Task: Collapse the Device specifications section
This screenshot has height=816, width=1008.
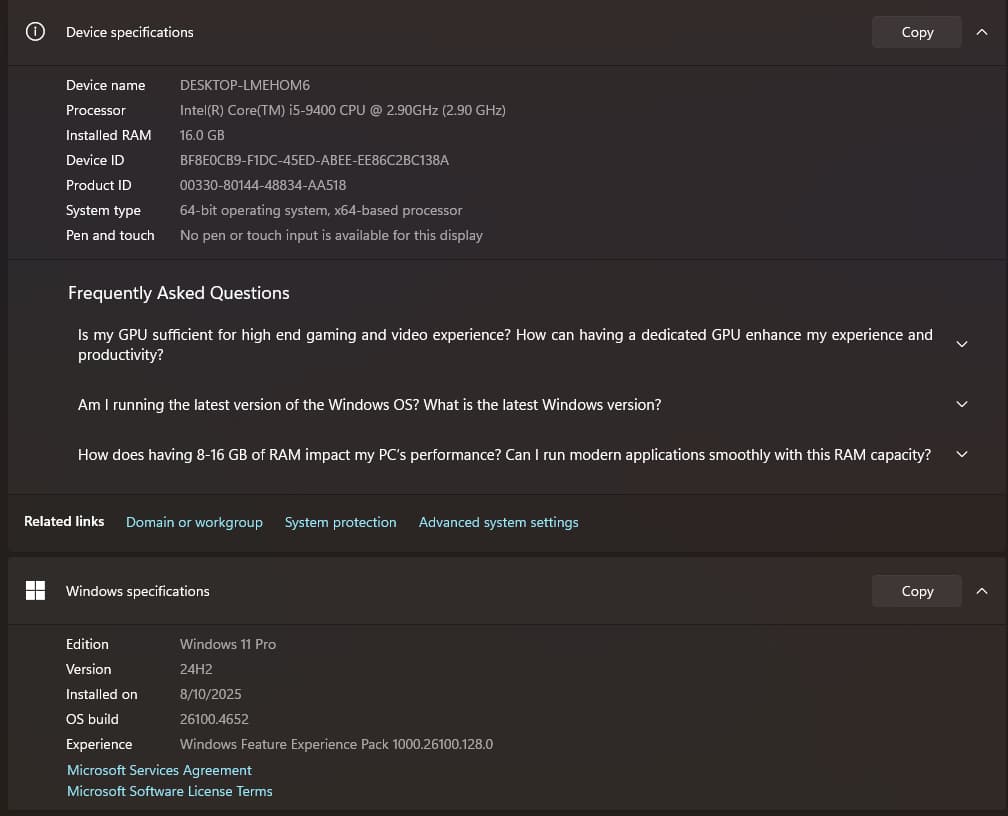Action: 982,32
